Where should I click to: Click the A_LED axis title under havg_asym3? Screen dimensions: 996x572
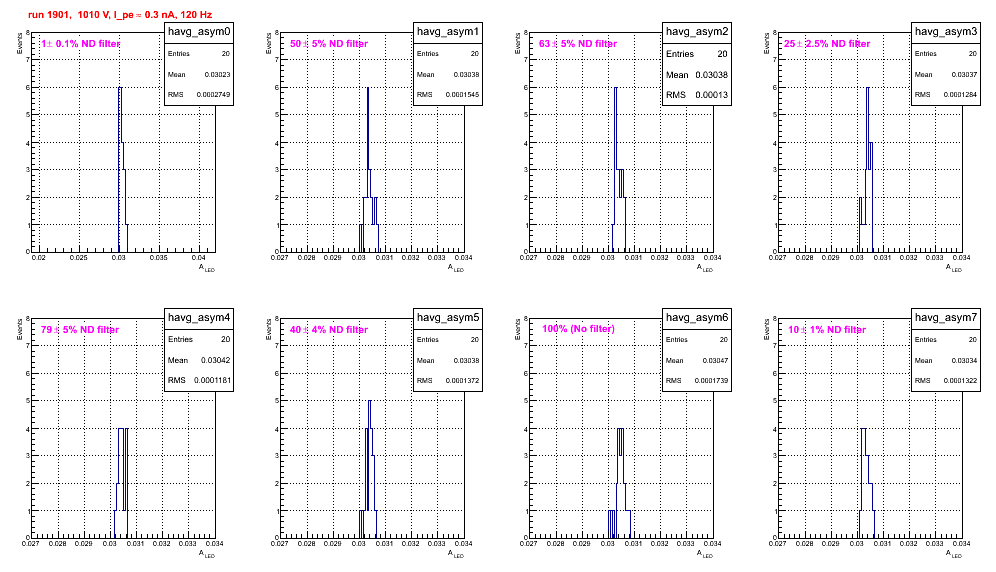pos(954,268)
